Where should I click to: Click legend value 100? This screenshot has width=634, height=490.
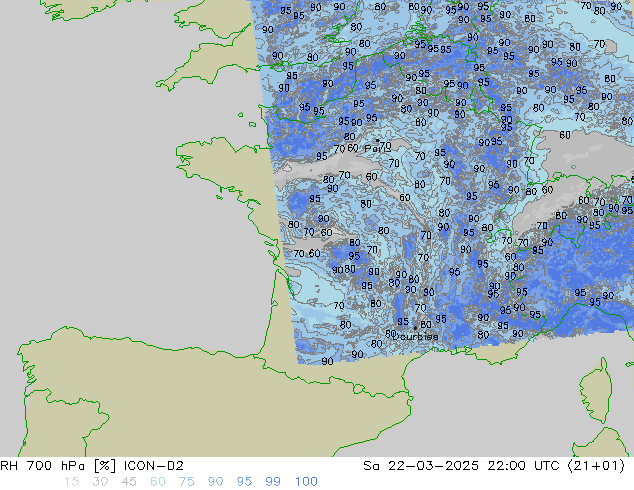tap(306, 482)
